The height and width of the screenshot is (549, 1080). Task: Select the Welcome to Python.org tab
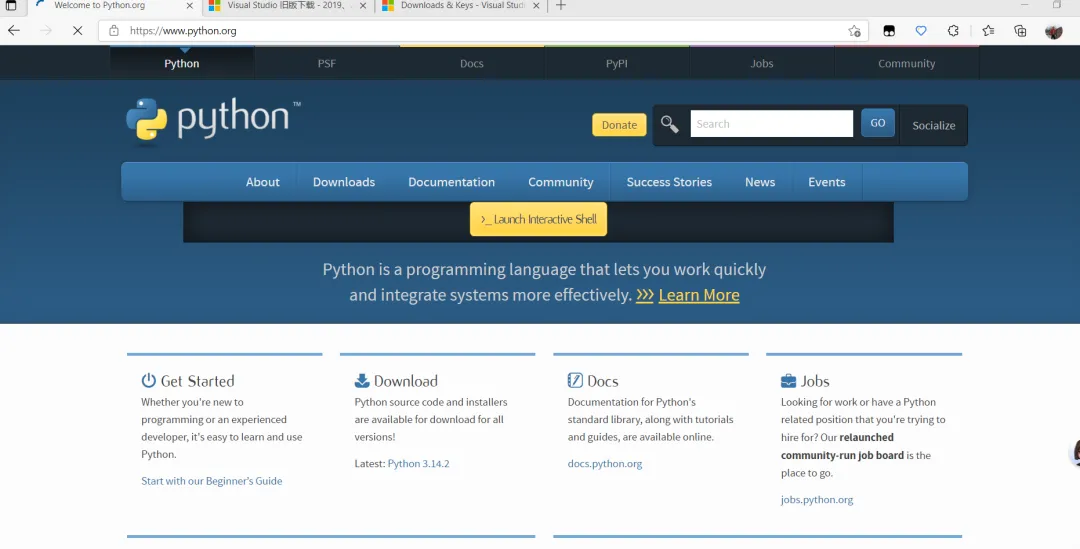tap(115, 6)
